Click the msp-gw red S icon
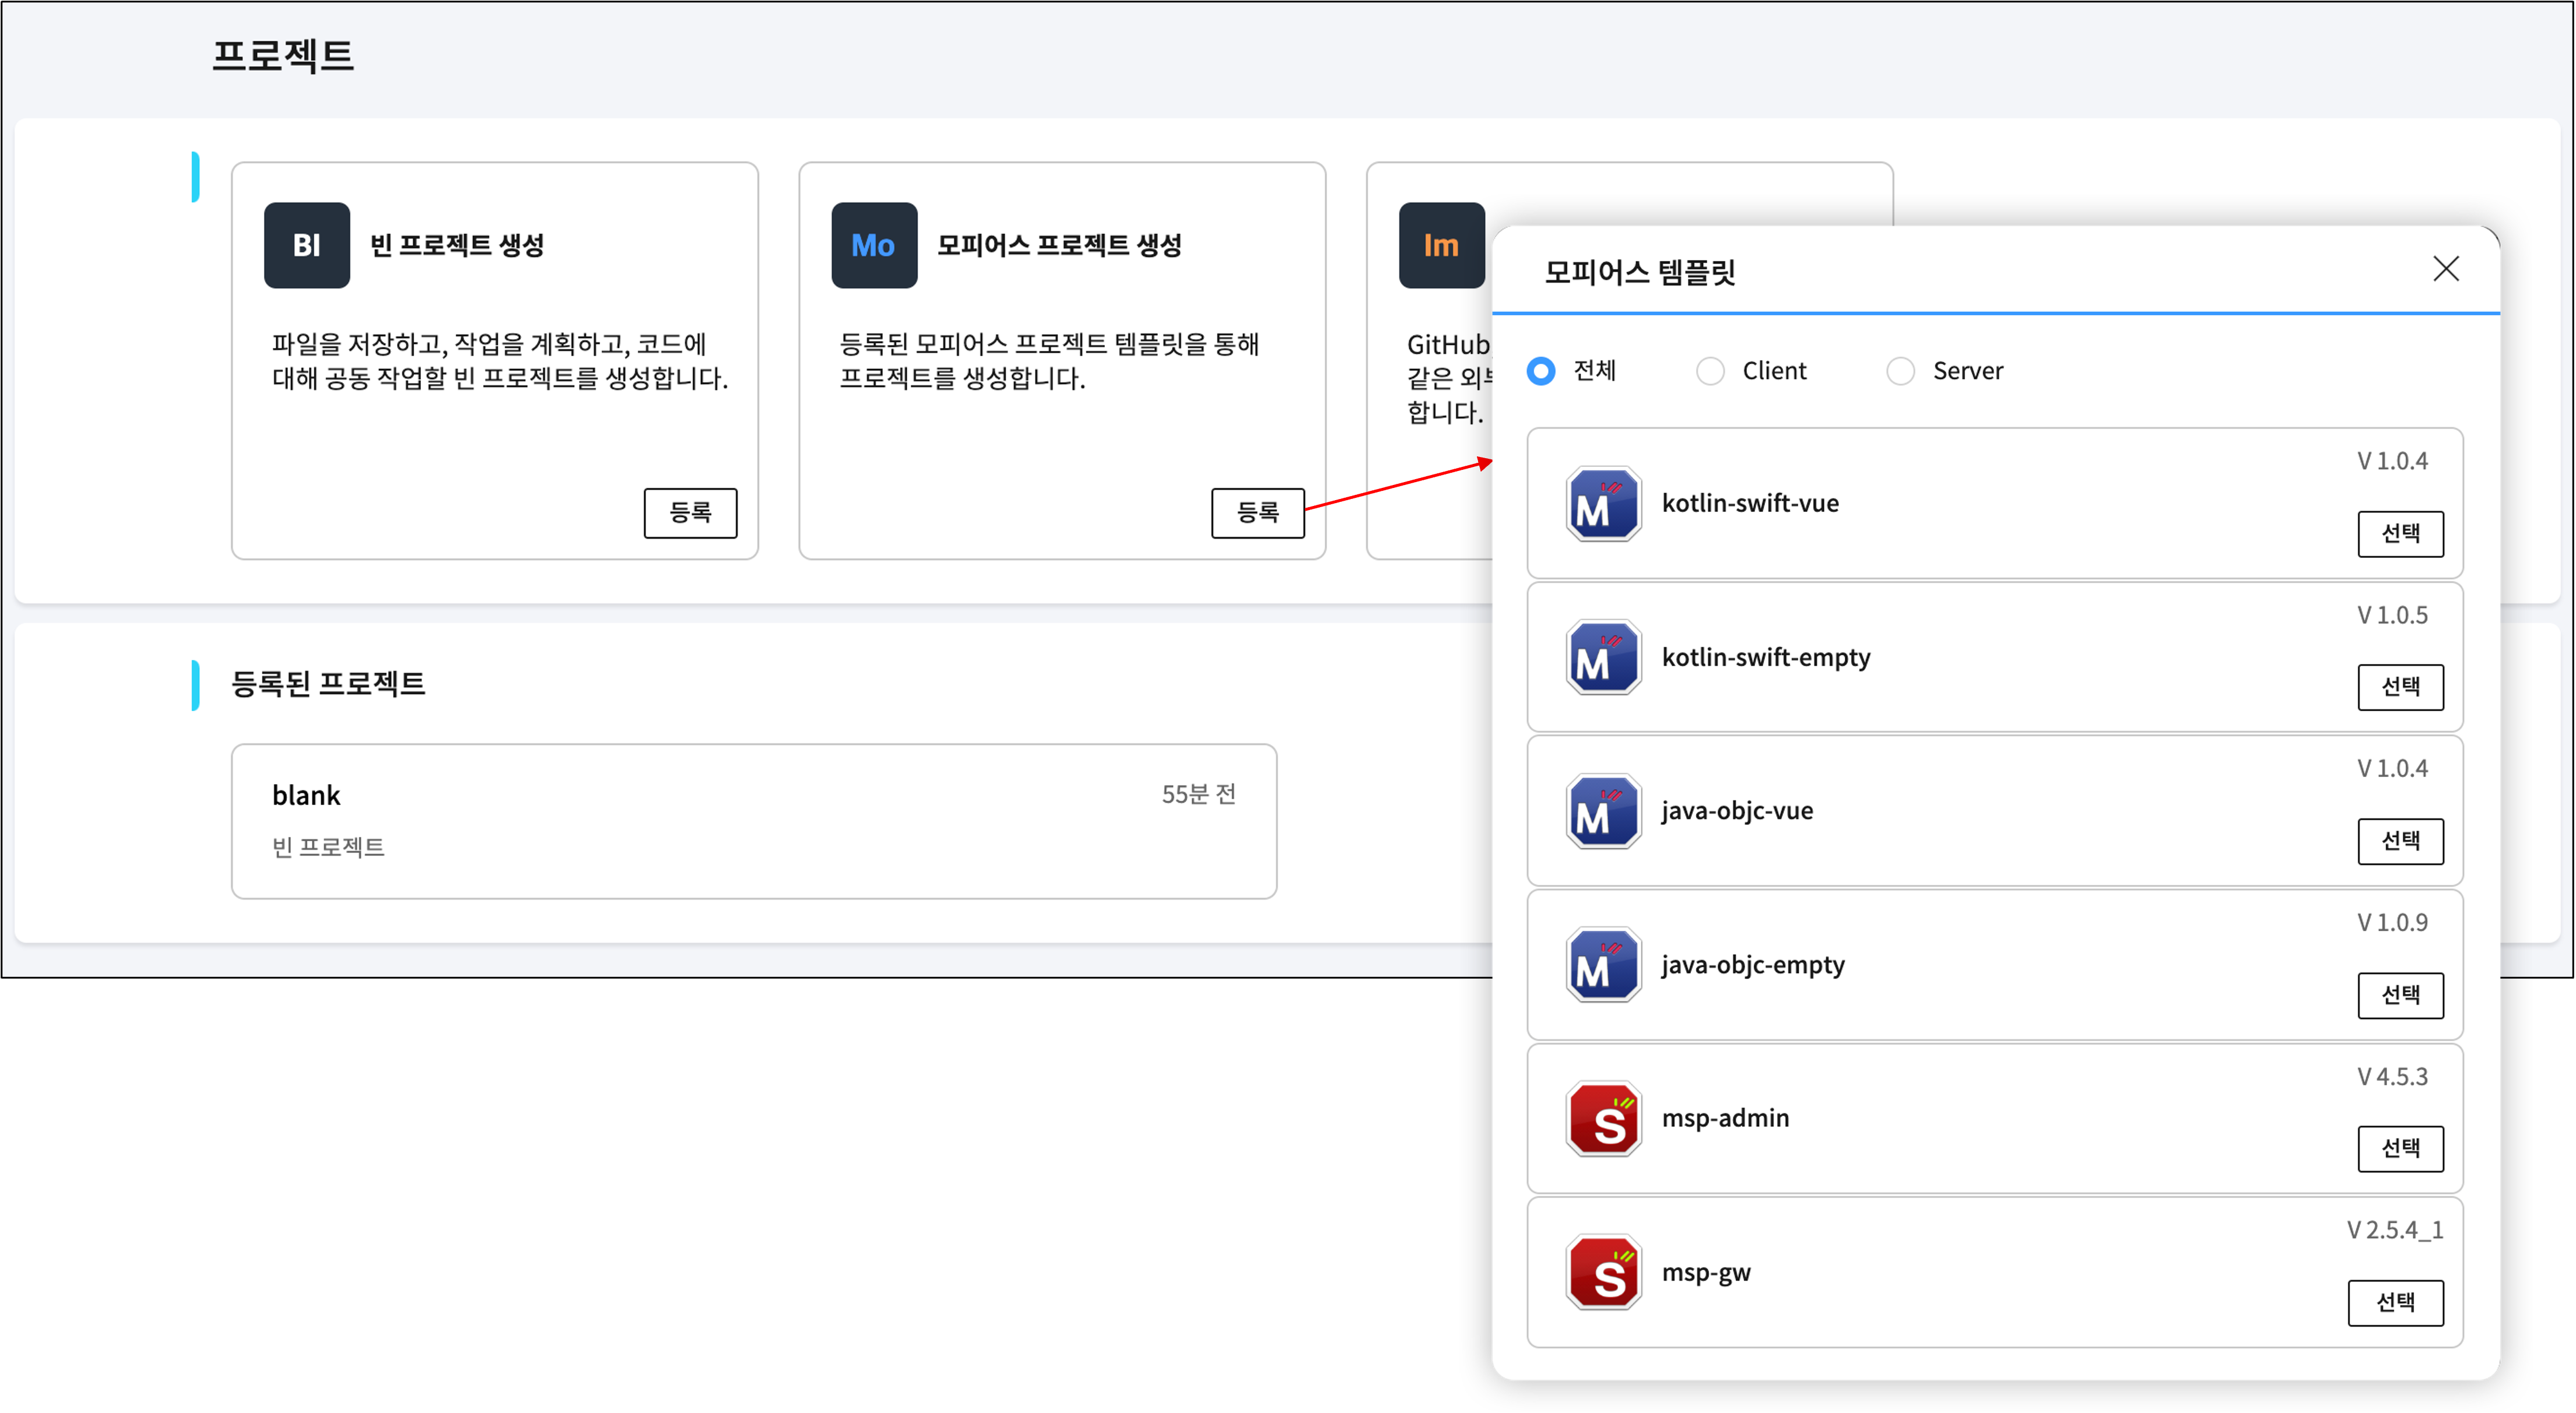 click(1603, 1272)
